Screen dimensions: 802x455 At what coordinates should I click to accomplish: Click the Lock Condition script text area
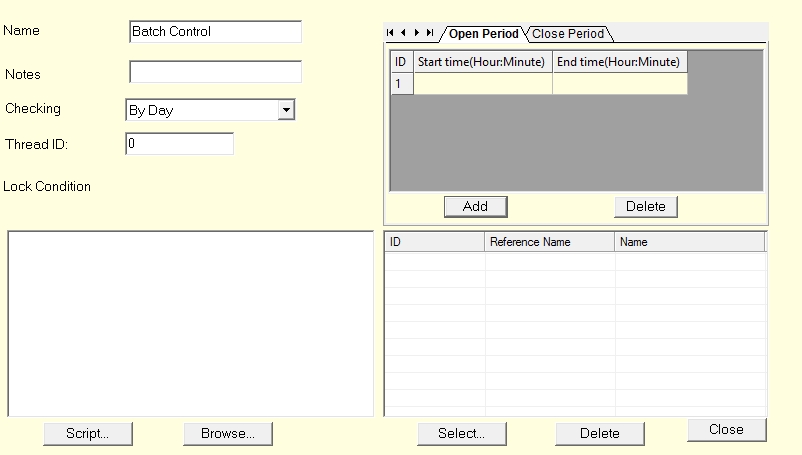click(x=190, y=323)
